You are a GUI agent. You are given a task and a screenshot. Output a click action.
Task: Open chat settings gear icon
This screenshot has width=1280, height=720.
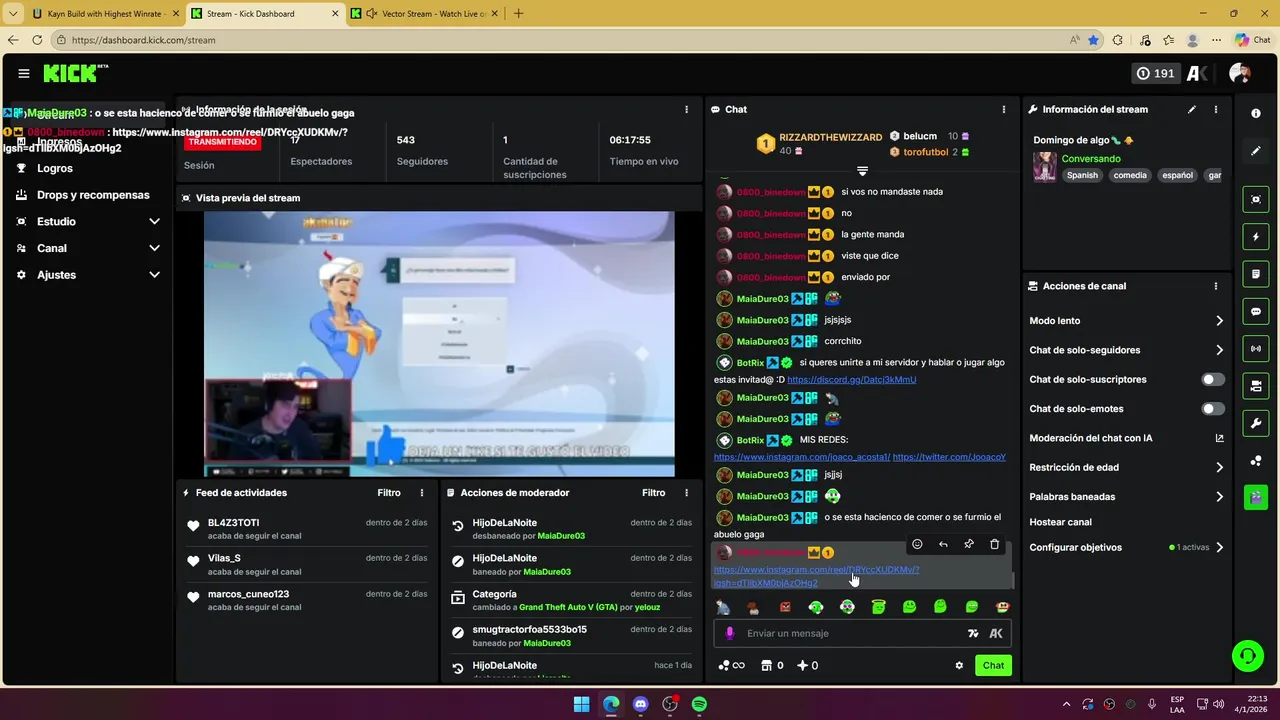959,666
